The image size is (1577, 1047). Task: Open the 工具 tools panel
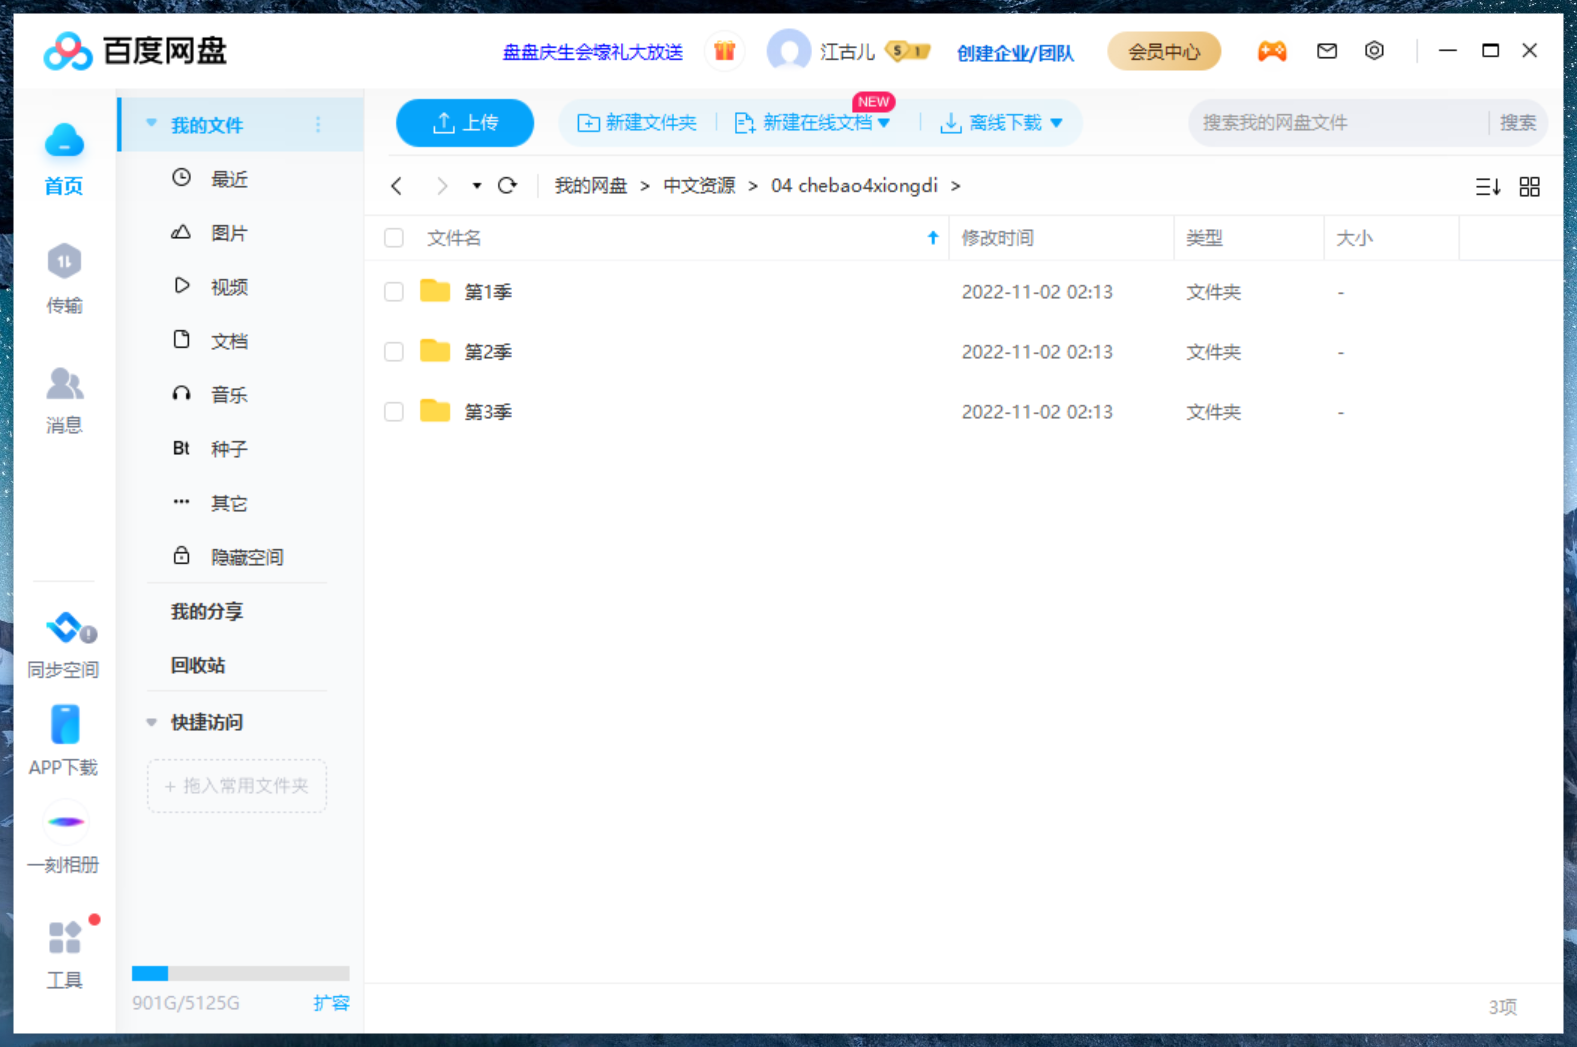click(x=65, y=938)
